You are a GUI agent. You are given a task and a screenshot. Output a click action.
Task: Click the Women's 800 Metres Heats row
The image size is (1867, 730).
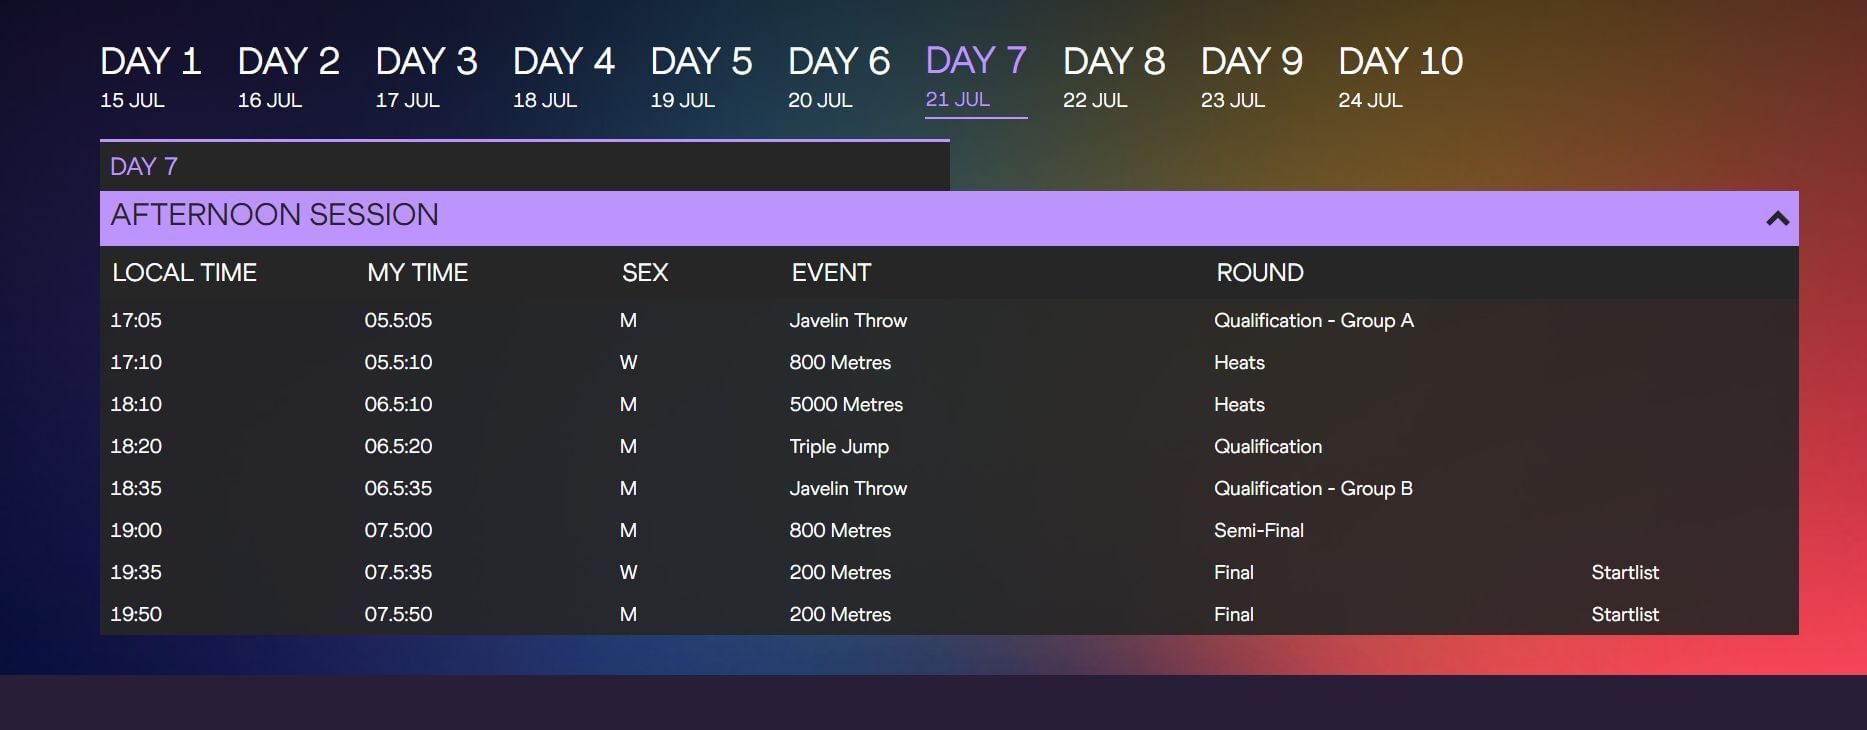[840, 362]
